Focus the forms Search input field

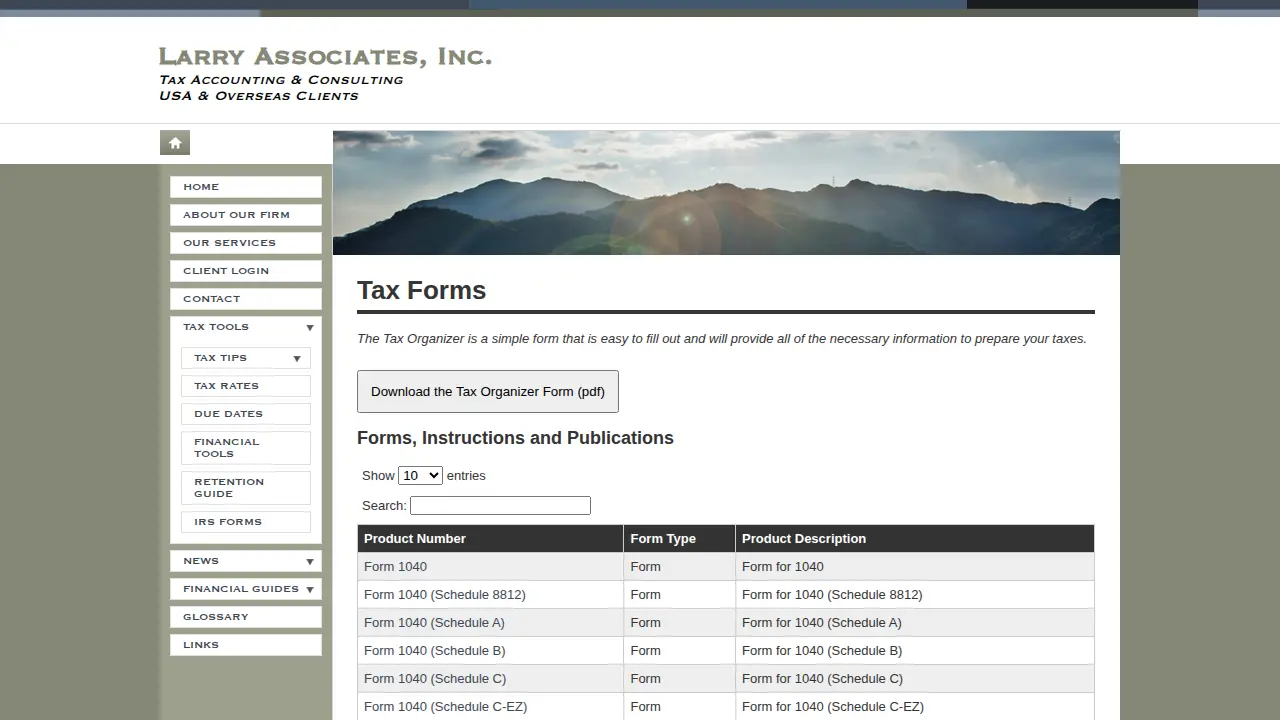coord(500,505)
